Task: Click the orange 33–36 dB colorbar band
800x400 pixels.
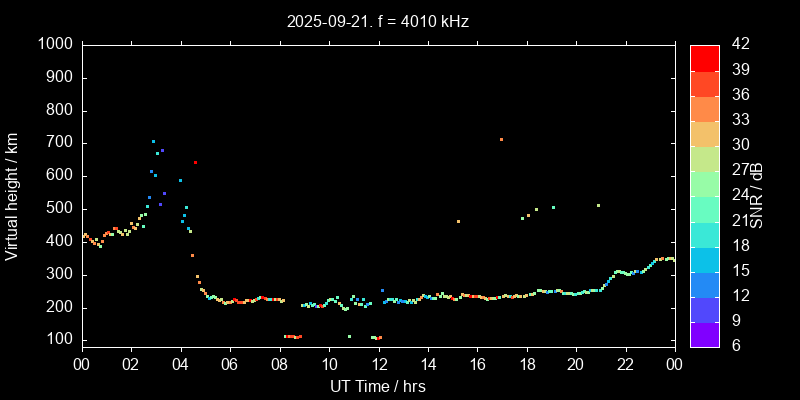Action: coord(705,108)
